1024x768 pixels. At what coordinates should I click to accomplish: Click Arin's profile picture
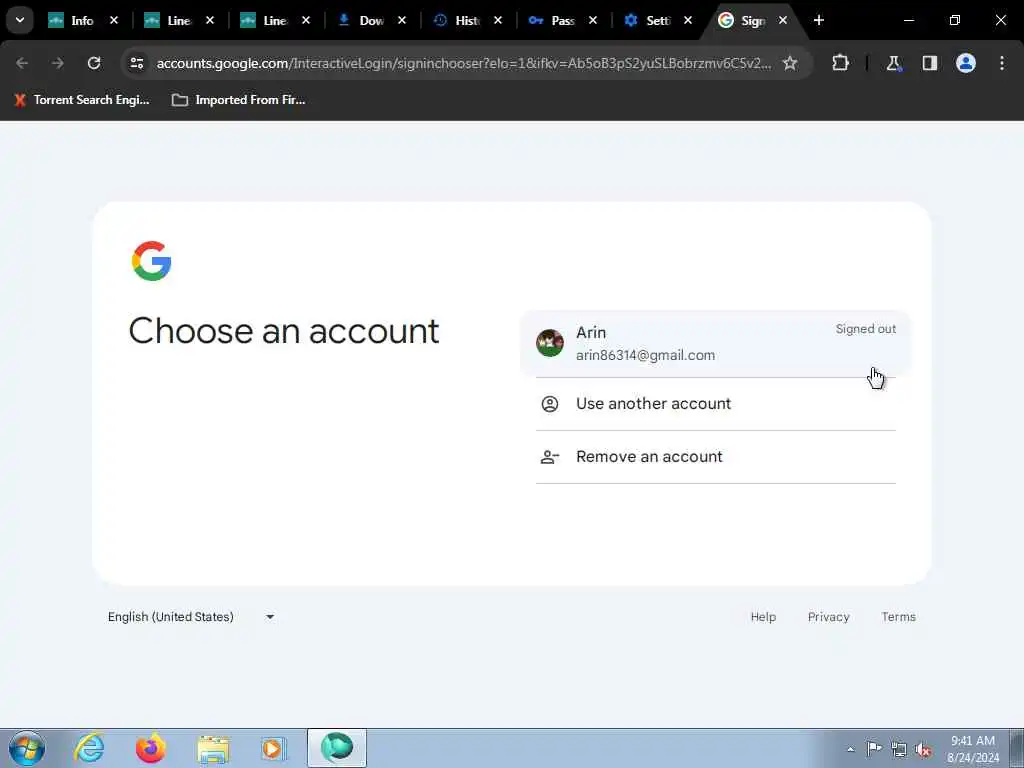(x=550, y=343)
